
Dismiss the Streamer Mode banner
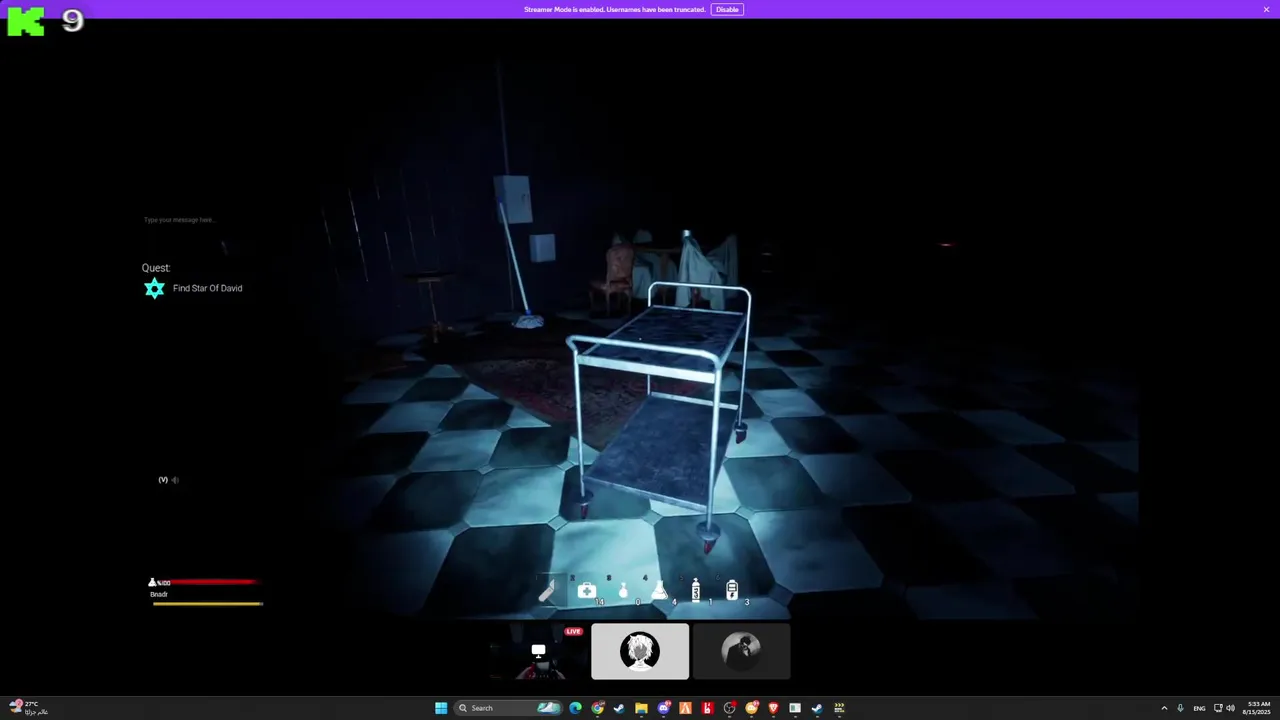[x=1266, y=9]
